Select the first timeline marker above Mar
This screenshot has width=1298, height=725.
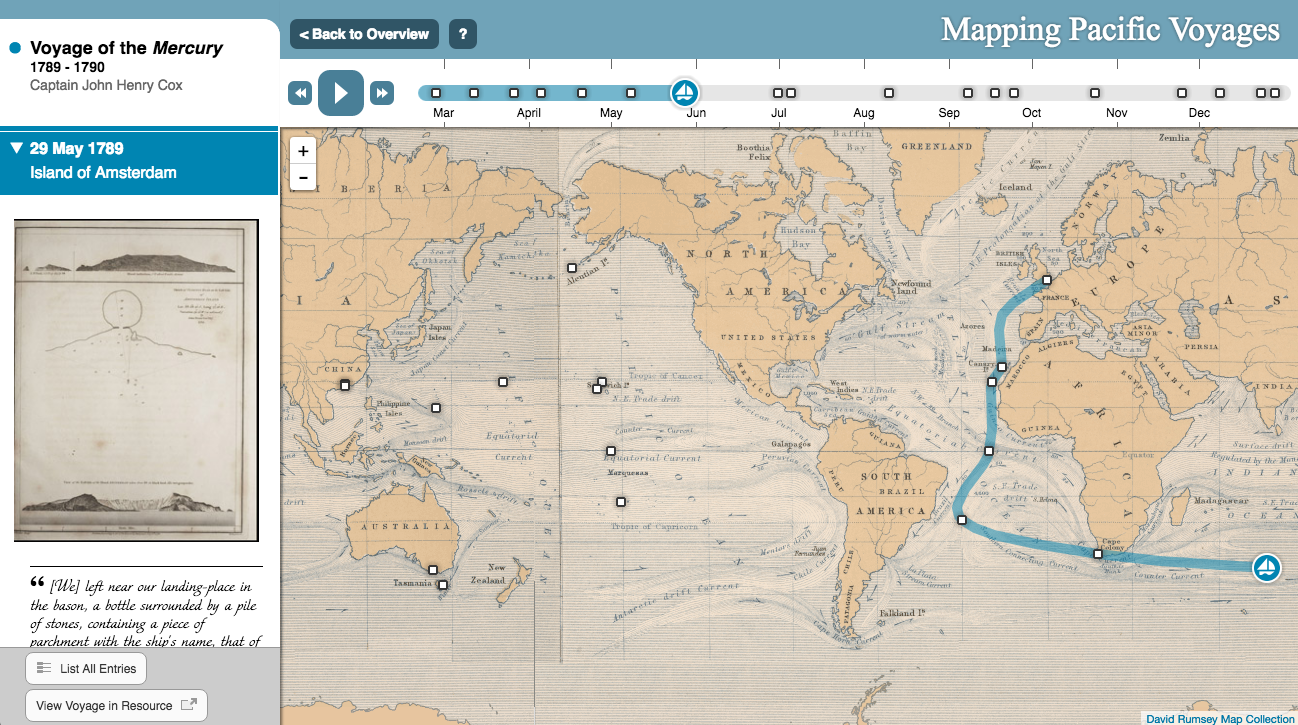(x=436, y=93)
